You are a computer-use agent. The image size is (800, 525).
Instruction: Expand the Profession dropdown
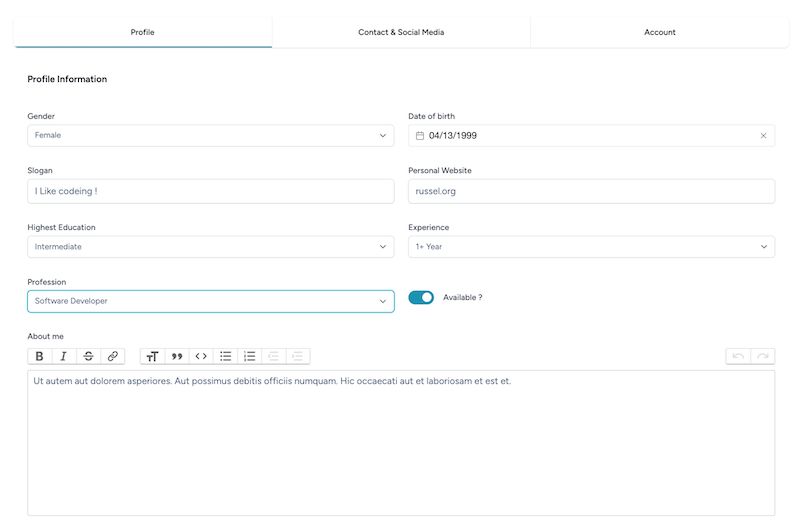tap(211, 302)
